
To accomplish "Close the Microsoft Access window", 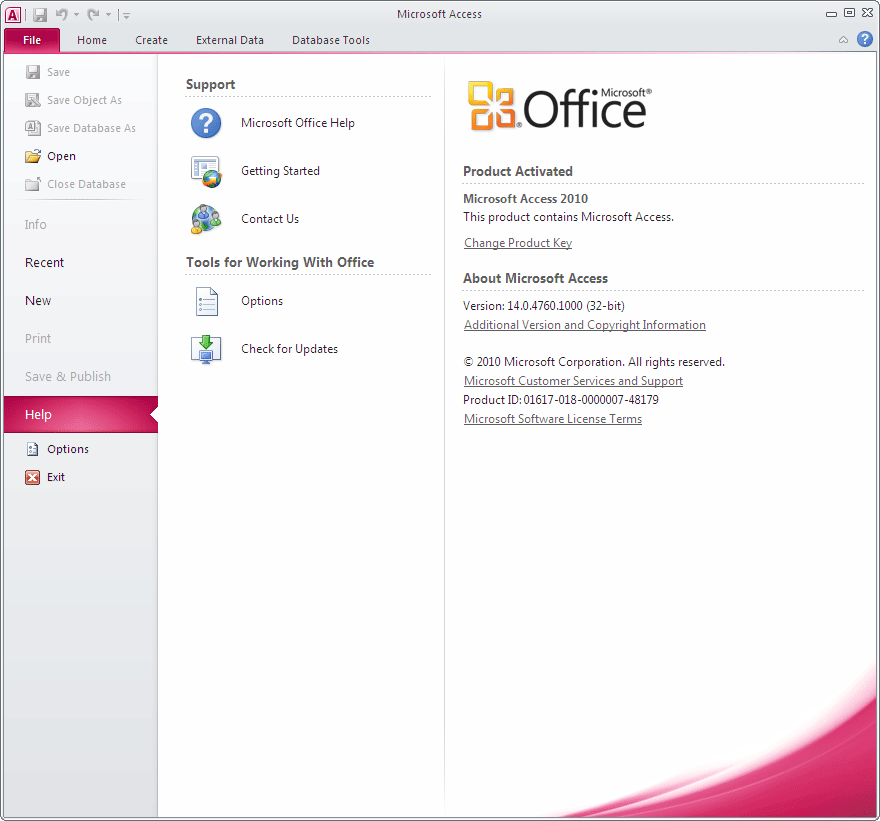I will (x=867, y=13).
